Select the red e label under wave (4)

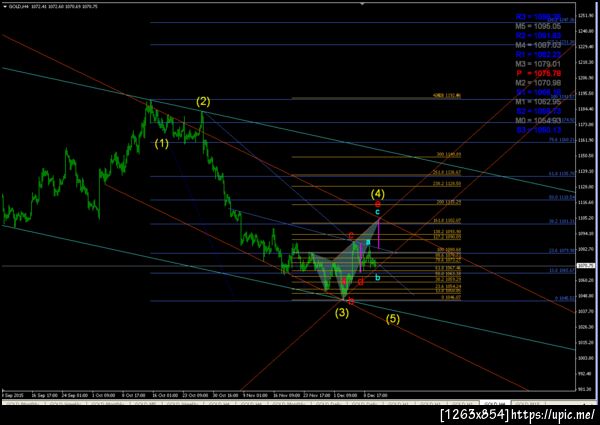(378, 204)
